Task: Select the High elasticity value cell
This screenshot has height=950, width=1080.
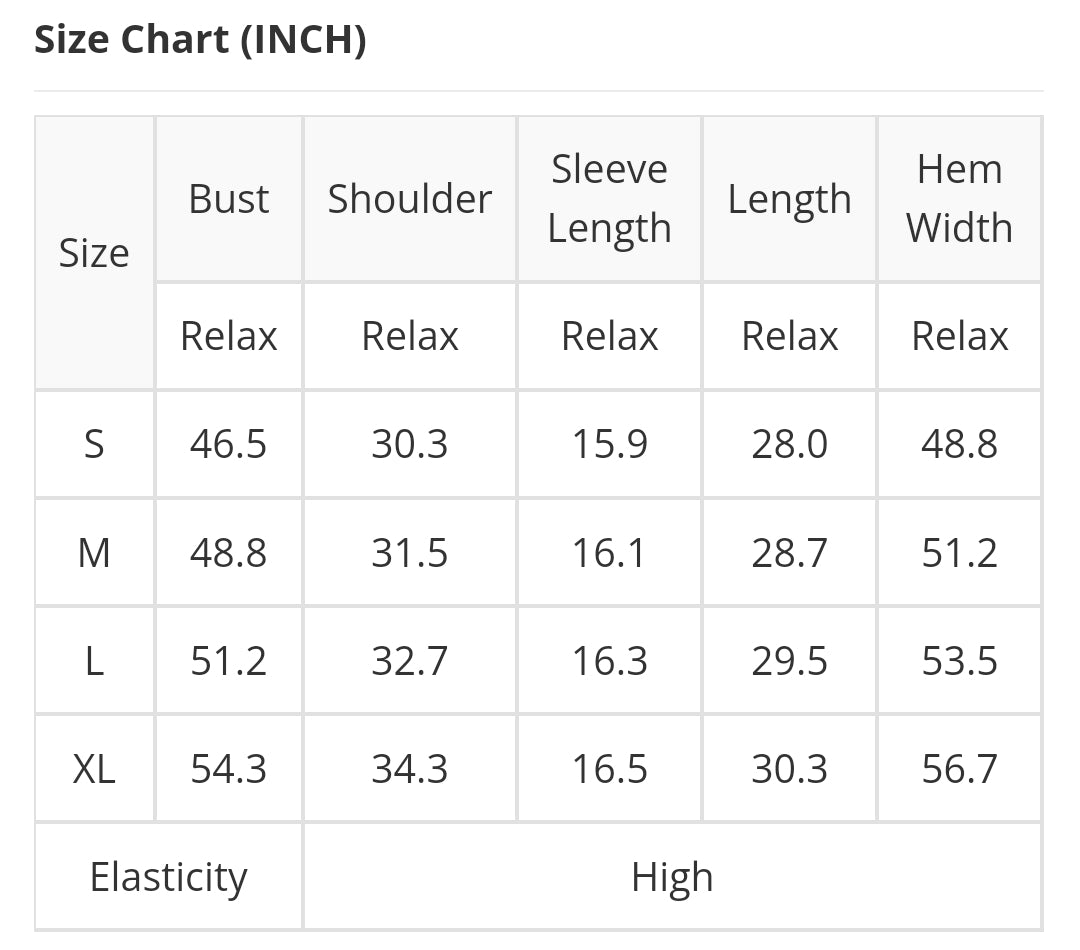Action: tap(672, 877)
